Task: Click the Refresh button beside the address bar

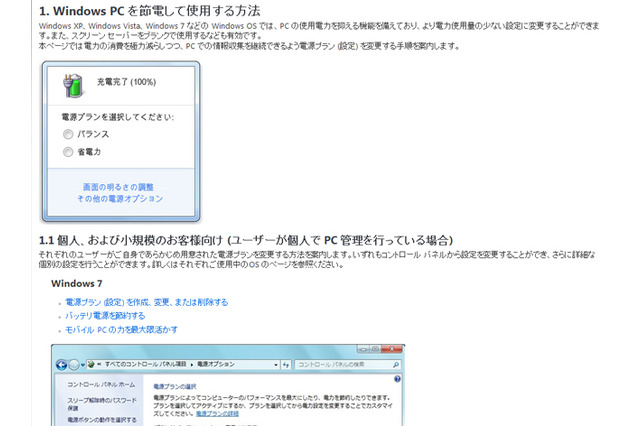Action: (286, 364)
